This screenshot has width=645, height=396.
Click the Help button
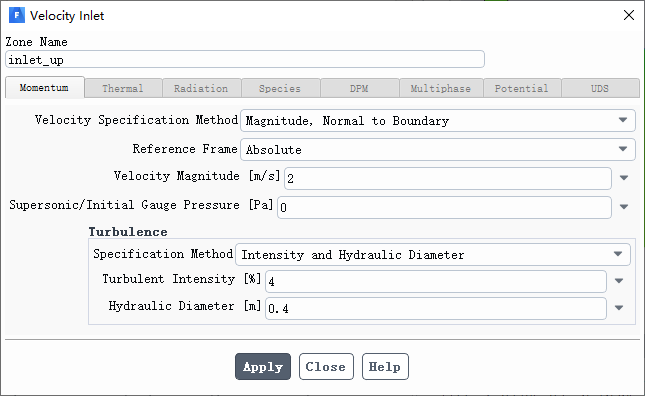pos(385,366)
